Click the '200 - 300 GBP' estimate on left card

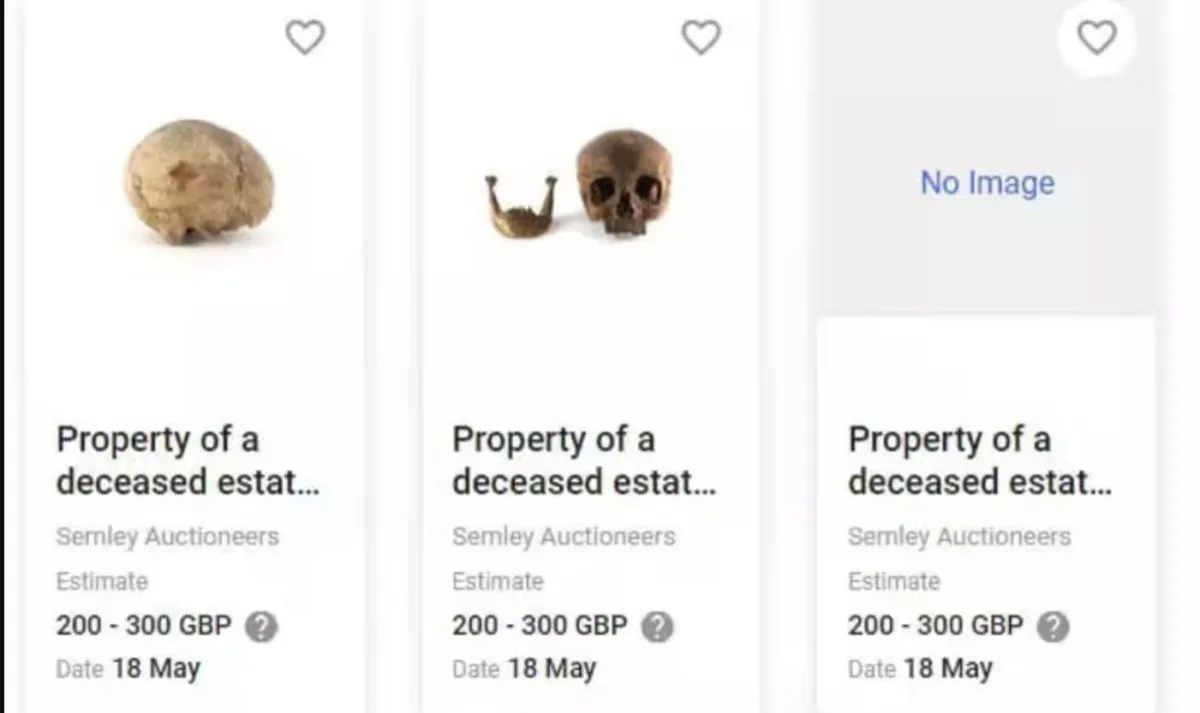pyautogui.click(x=143, y=626)
